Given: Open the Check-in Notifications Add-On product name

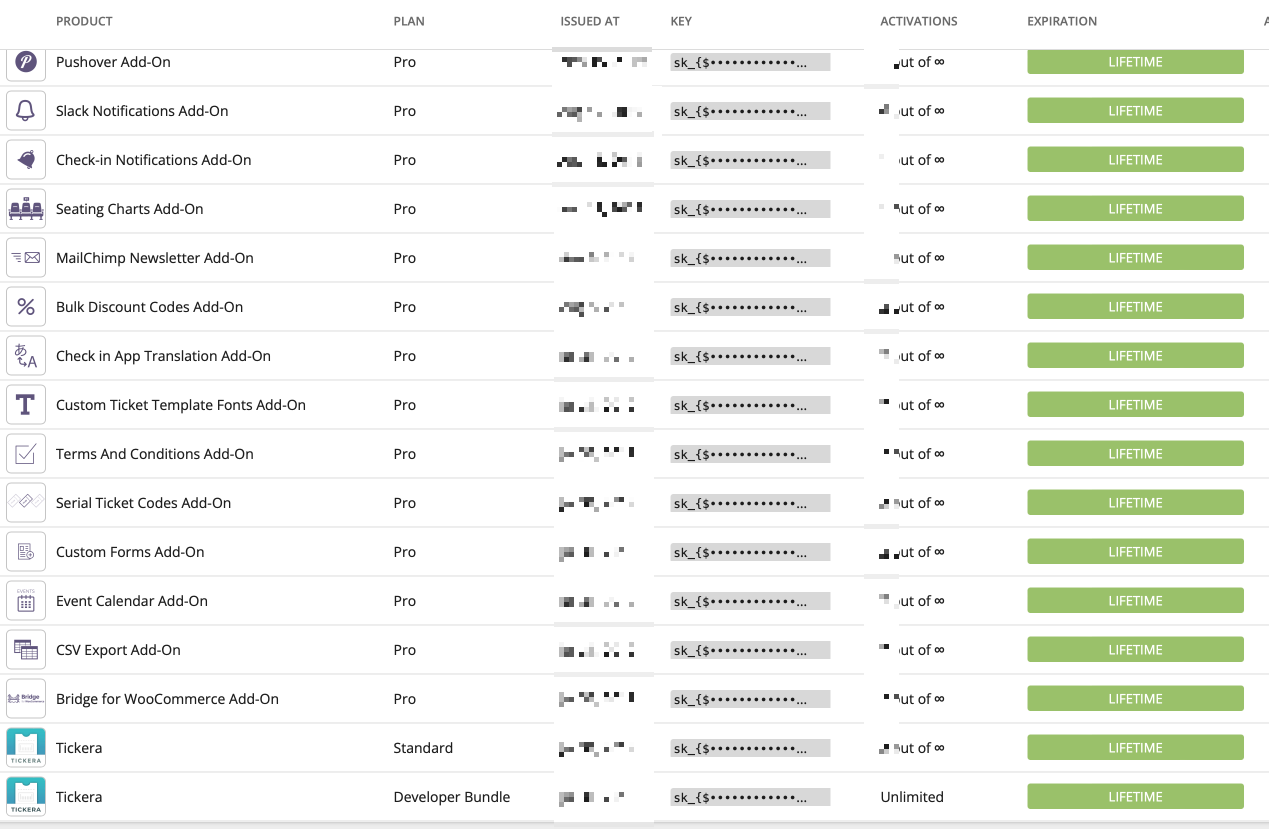Looking at the screenshot, I should [x=154, y=160].
